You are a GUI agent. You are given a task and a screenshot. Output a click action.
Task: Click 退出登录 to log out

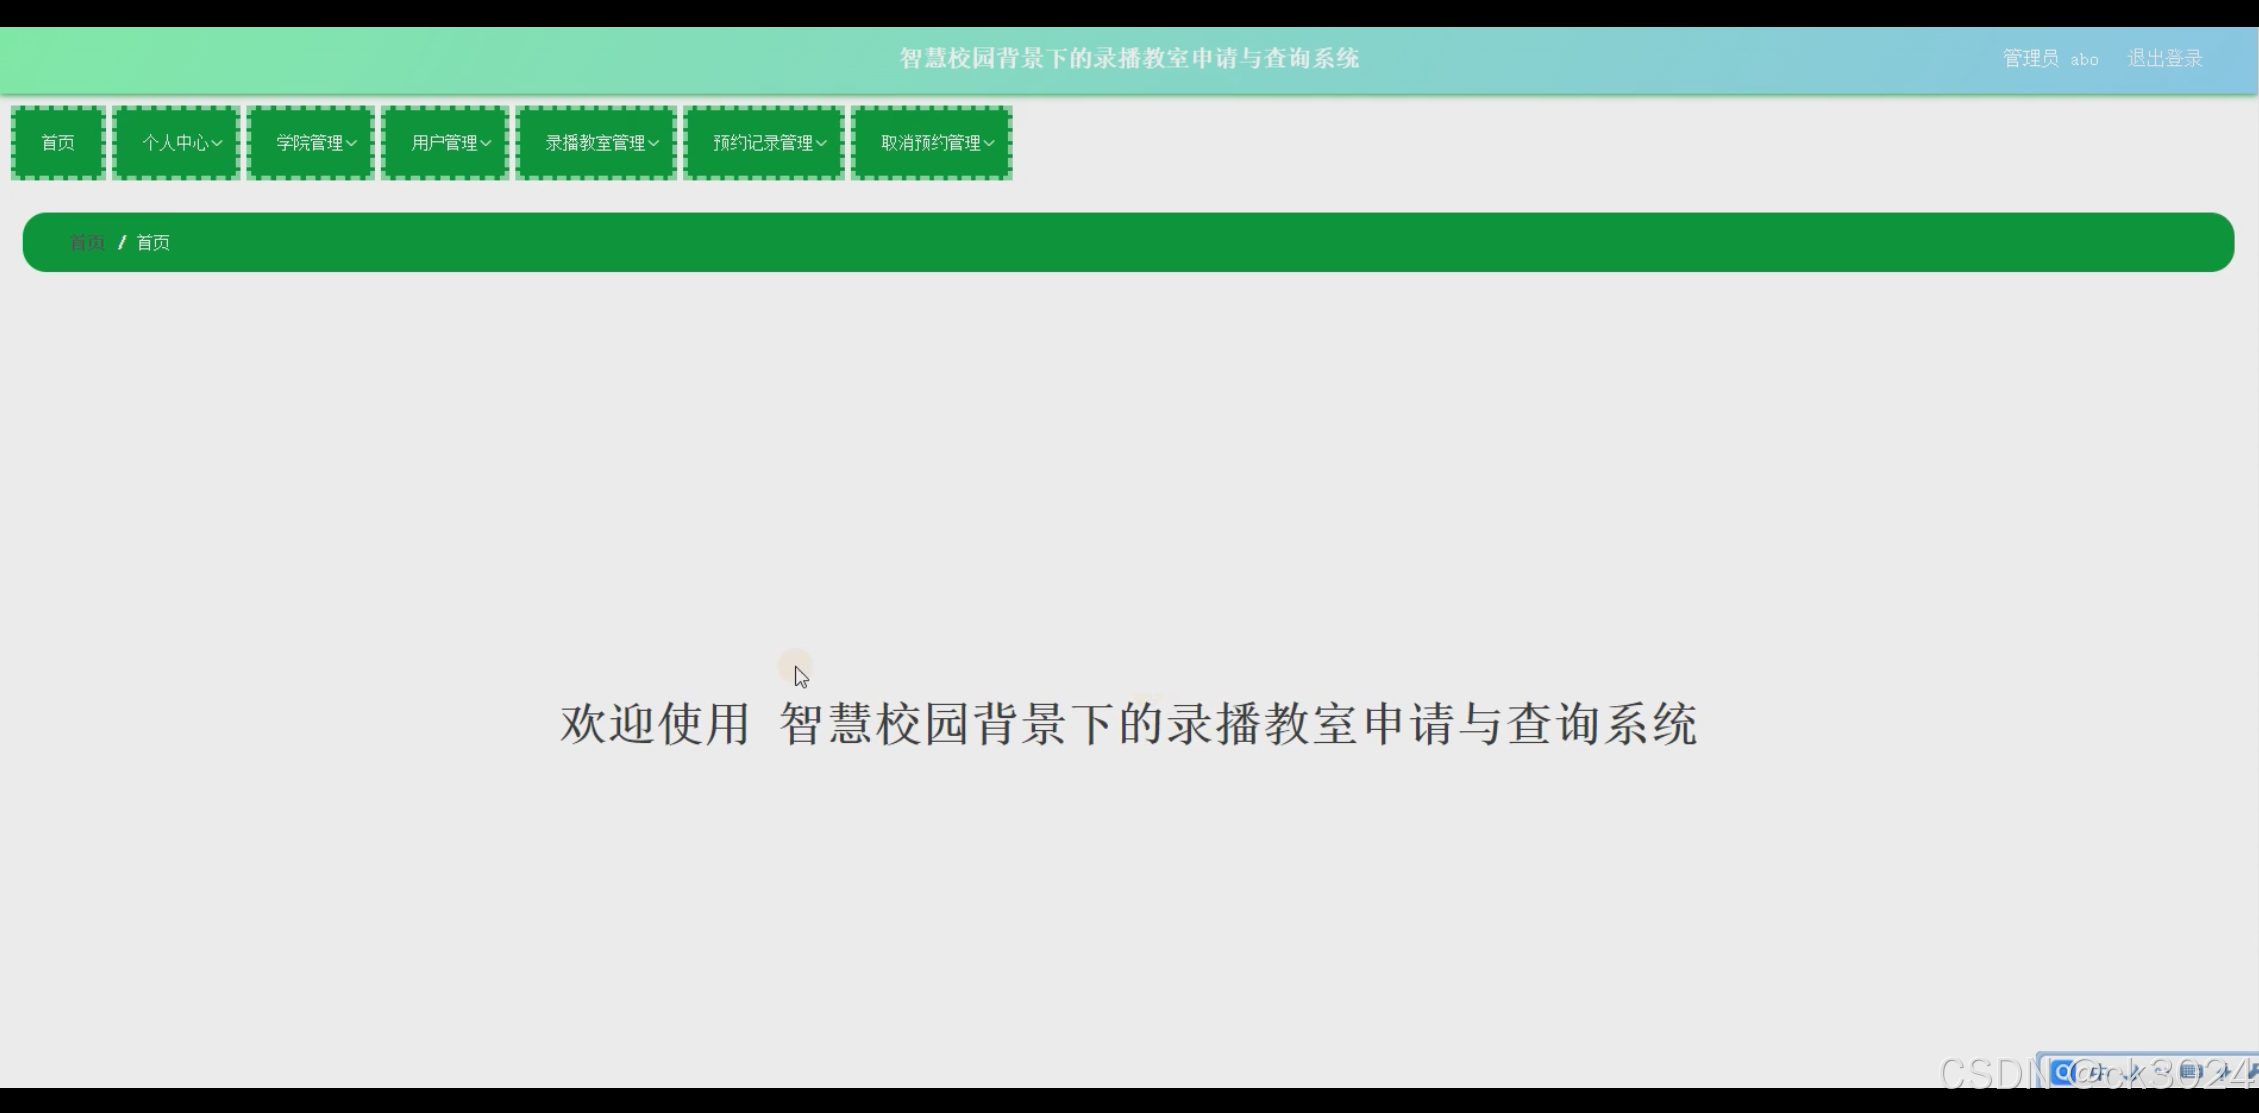click(2165, 58)
